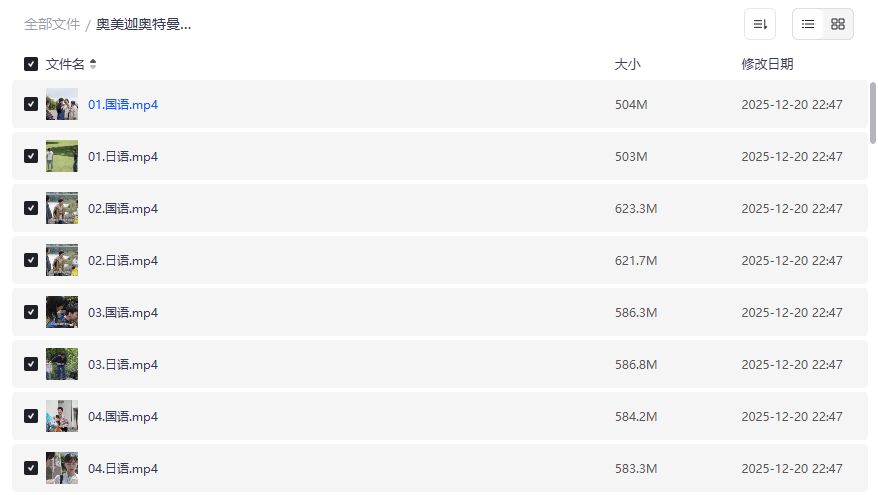Open the 03.国语.mp4 thumbnail preview
The image size is (878, 495).
click(62, 312)
